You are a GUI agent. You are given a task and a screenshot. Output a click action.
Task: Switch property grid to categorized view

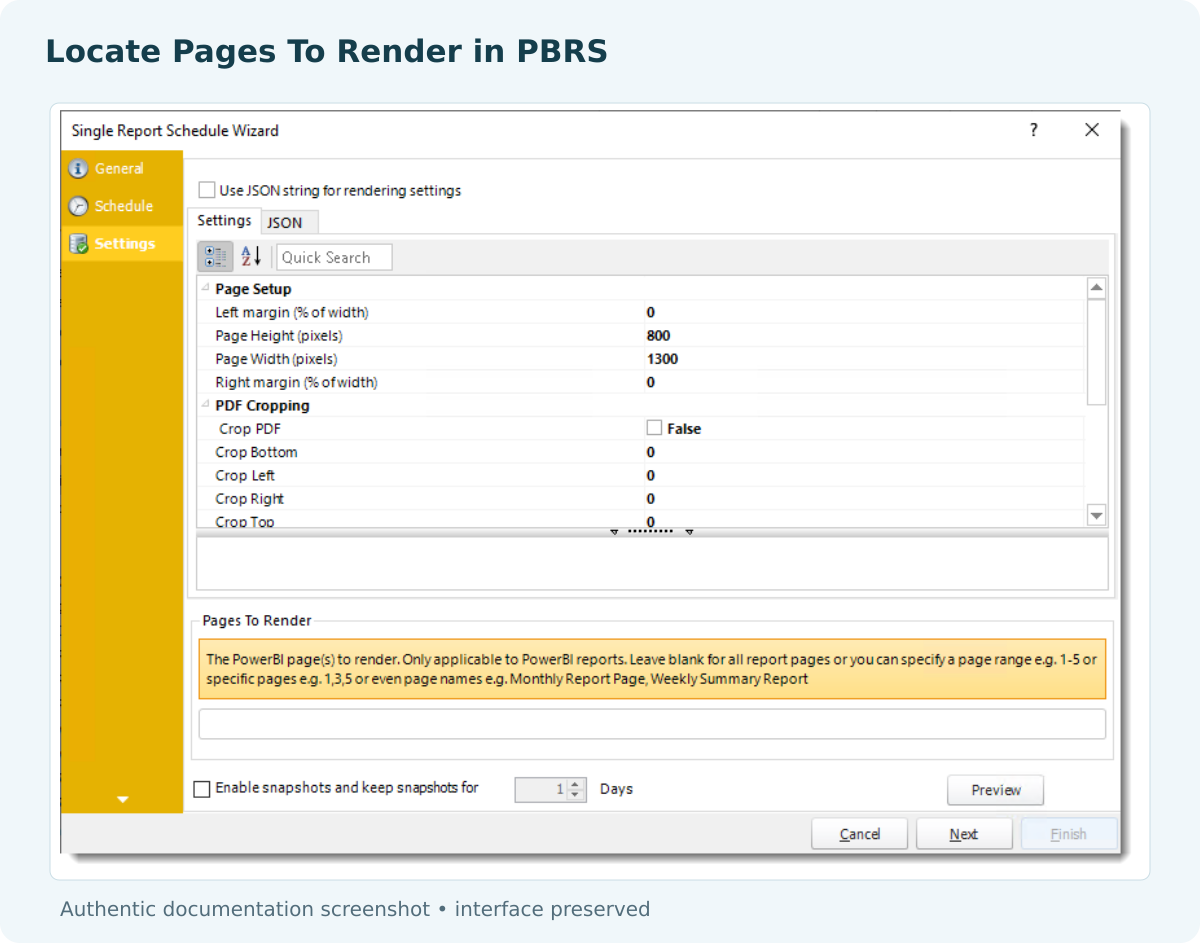[215, 257]
